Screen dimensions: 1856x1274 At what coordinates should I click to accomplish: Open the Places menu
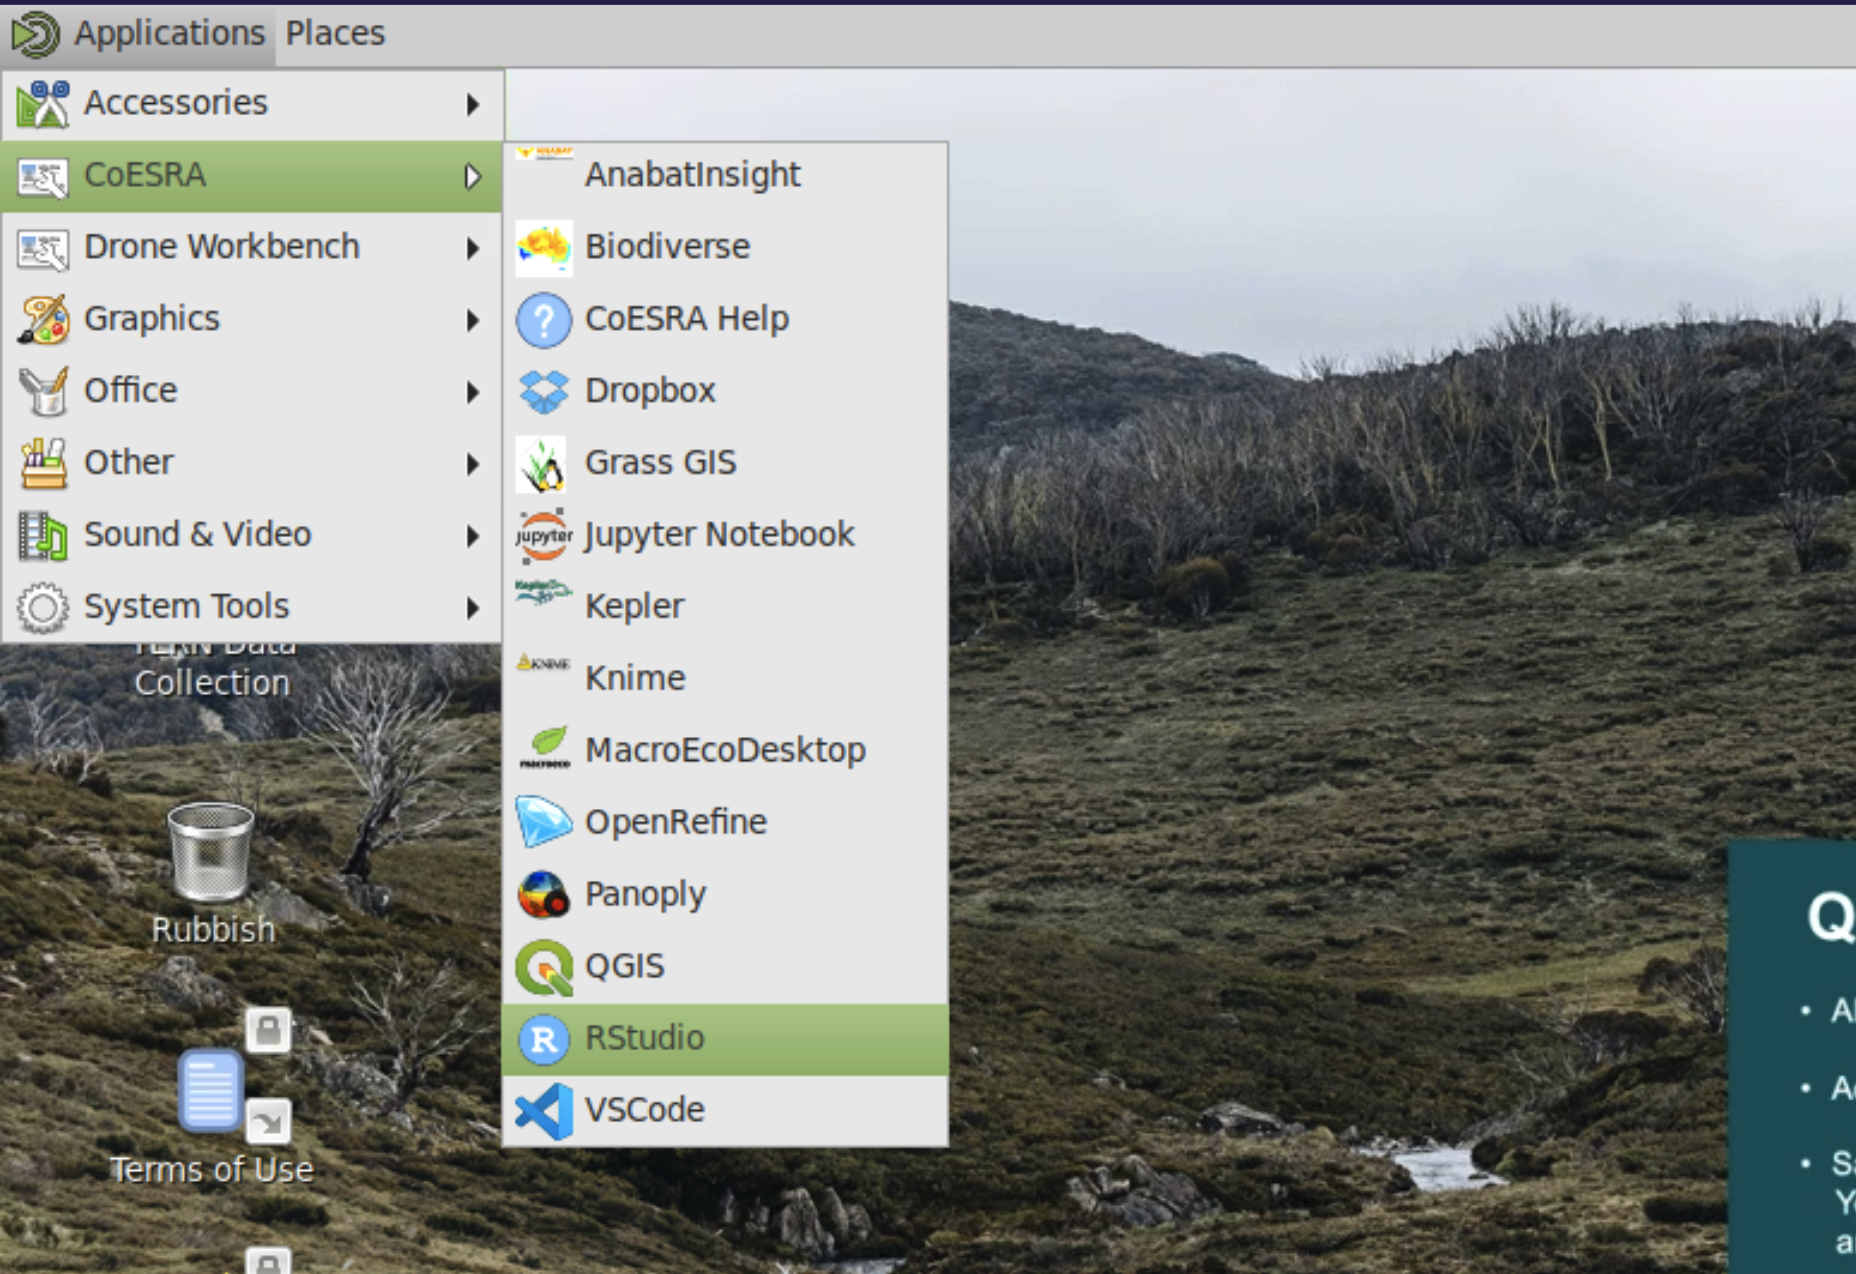pos(335,33)
